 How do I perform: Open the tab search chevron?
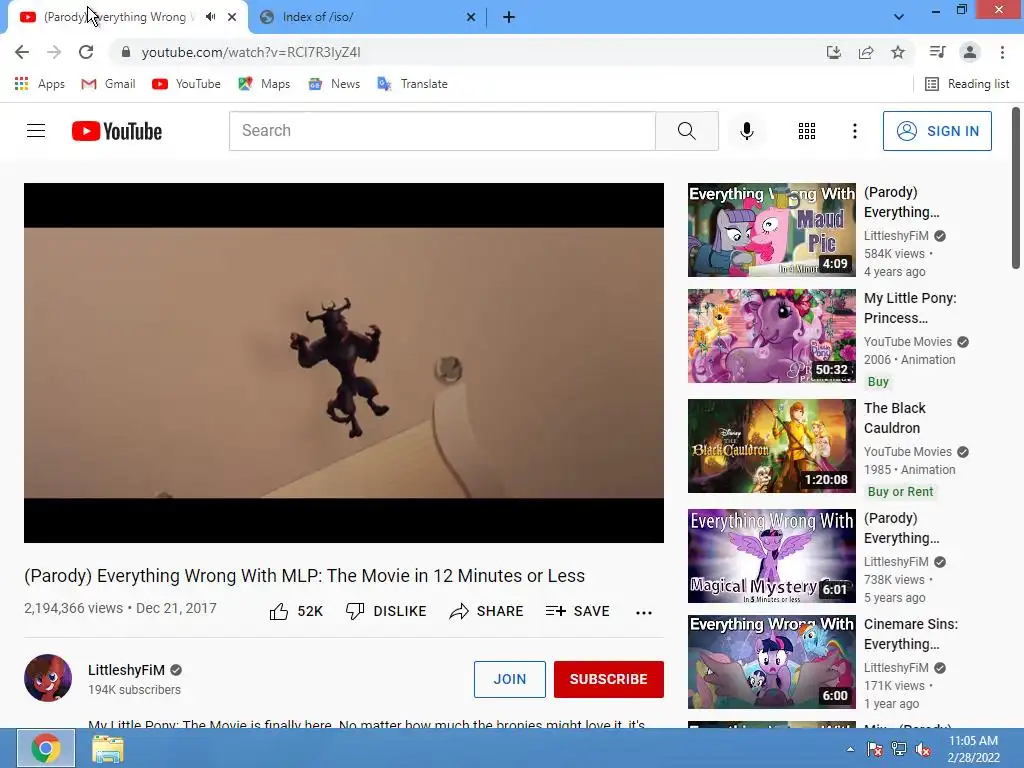(899, 17)
